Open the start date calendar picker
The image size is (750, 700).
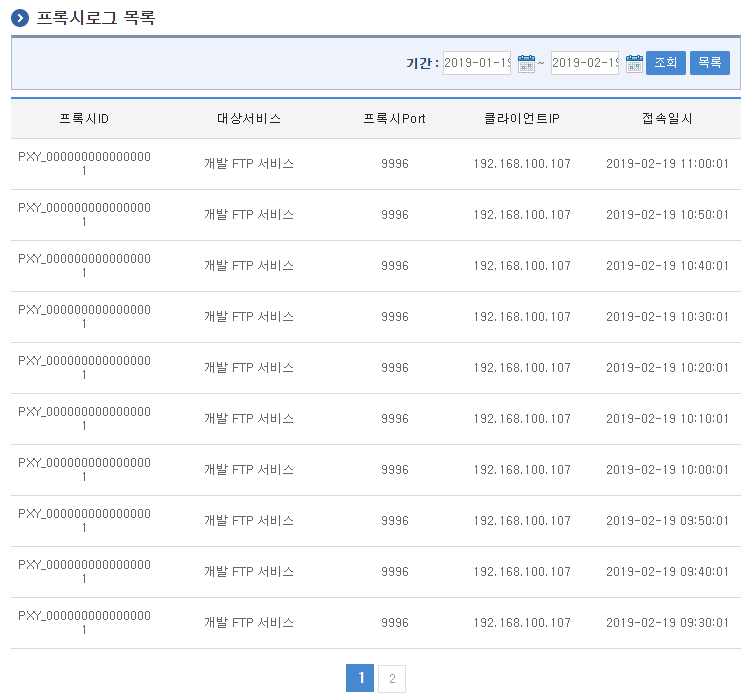[x=526, y=63]
